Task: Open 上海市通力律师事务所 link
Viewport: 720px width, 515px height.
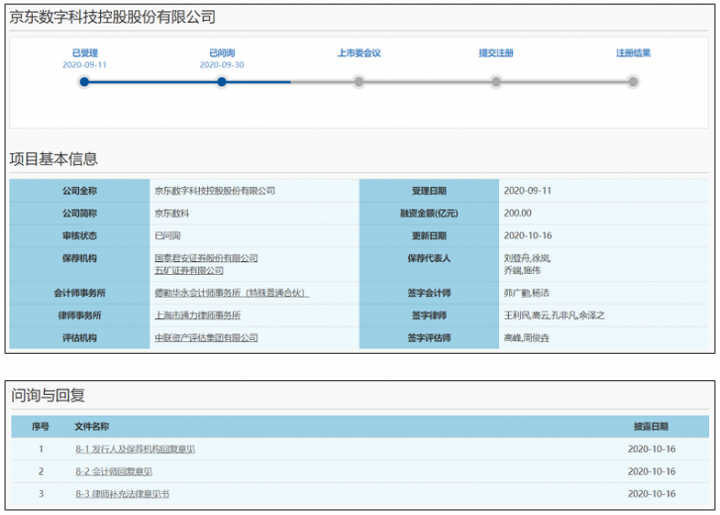Action: coord(197,315)
